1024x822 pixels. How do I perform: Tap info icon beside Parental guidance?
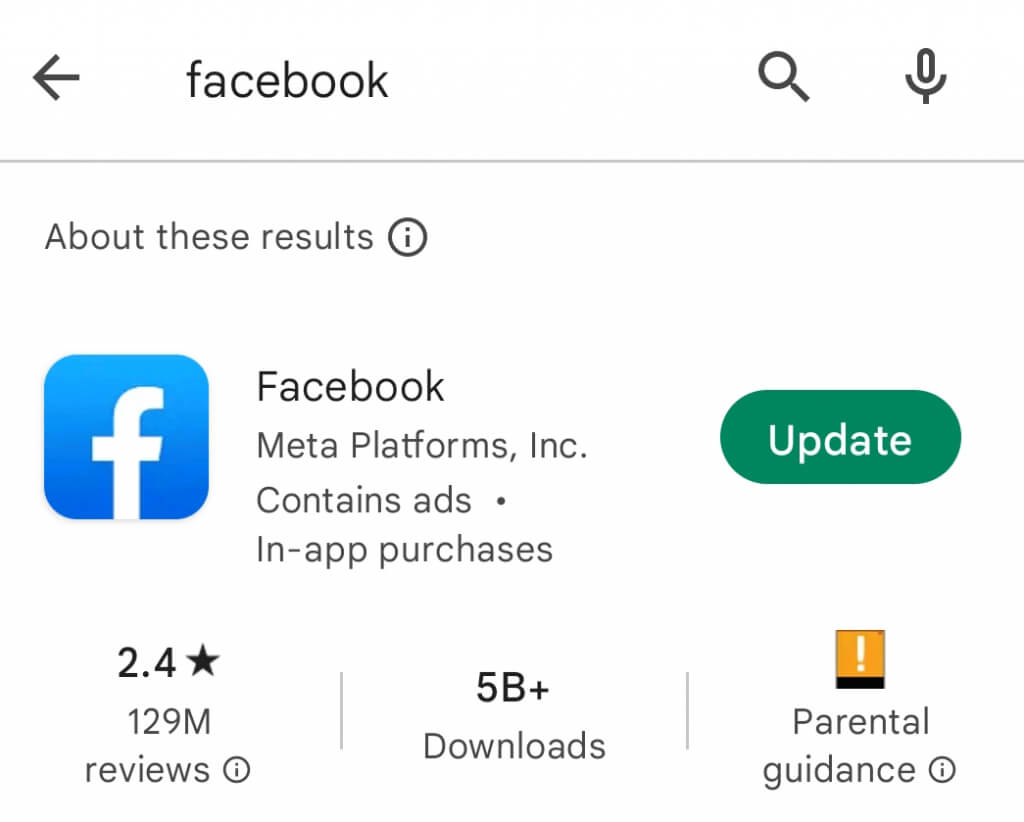(x=943, y=771)
